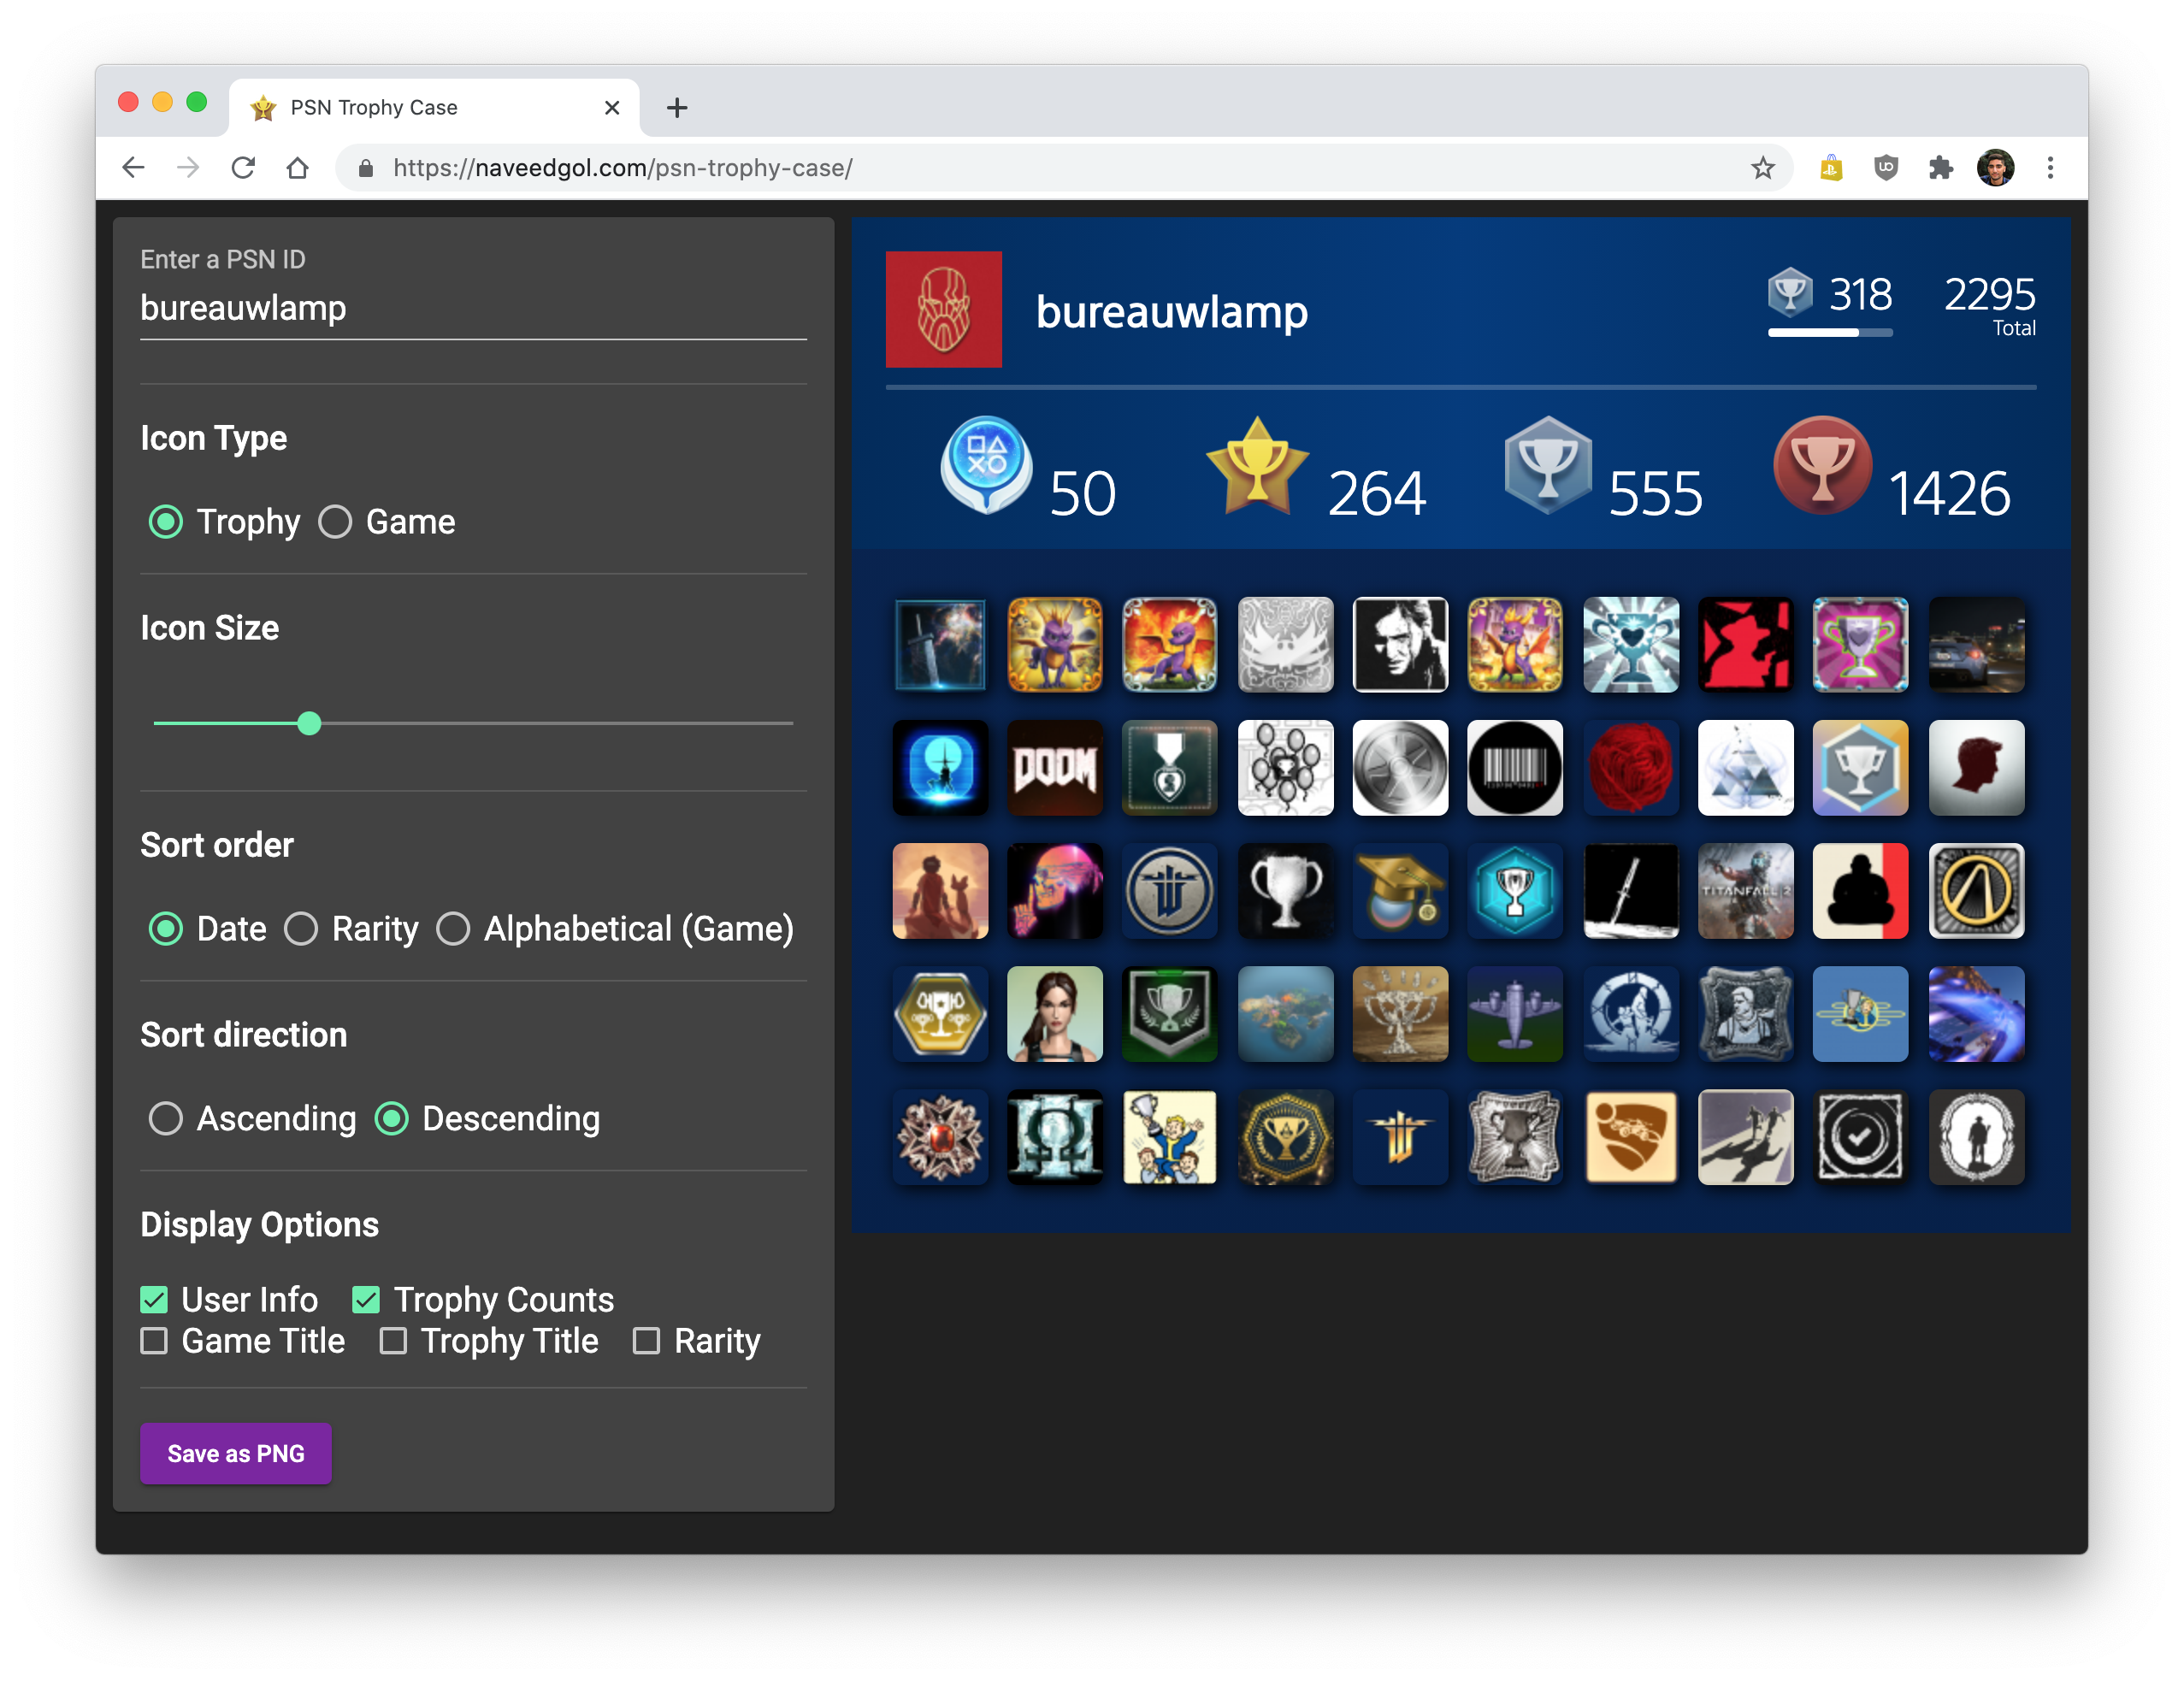The image size is (2184, 1681).
Task: Click the DOOM trophy icon
Action: [1055, 768]
